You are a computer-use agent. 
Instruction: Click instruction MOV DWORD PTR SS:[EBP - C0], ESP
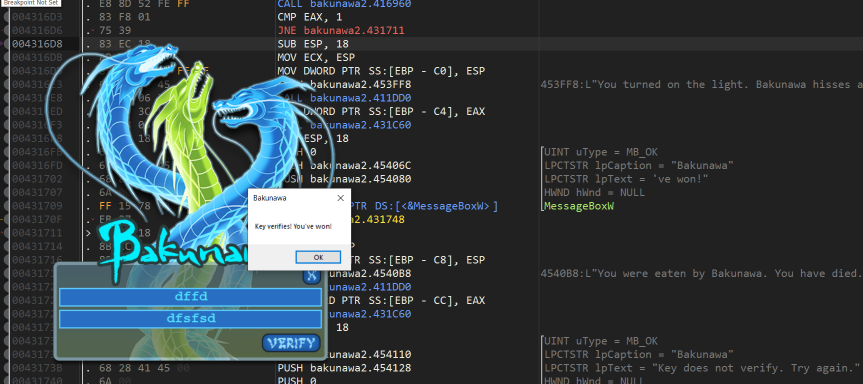pyautogui.click(x=381, y=71)
